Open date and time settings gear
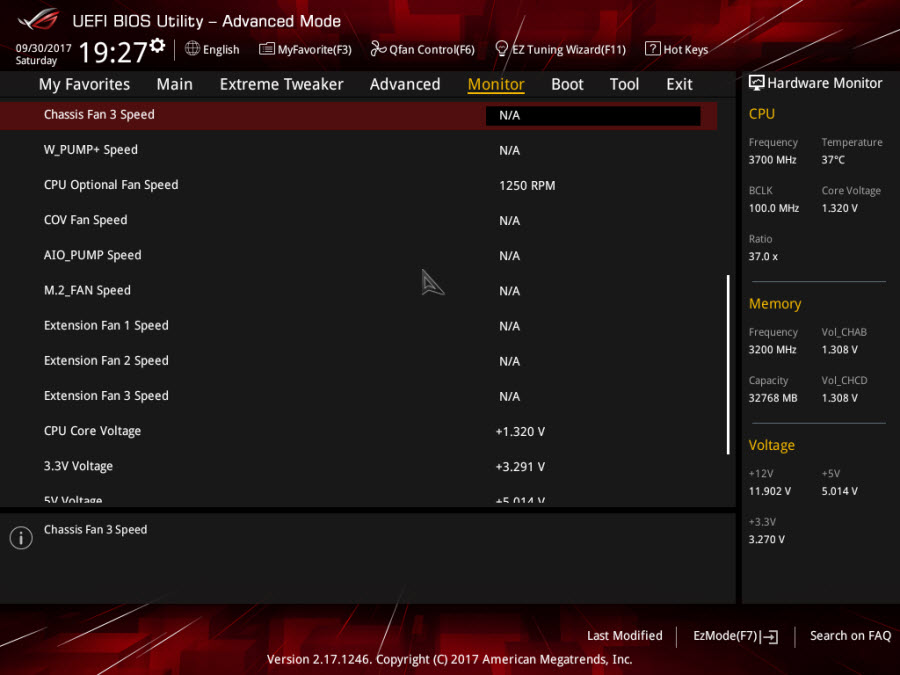The image size is (900, 675). coord(157,45)
